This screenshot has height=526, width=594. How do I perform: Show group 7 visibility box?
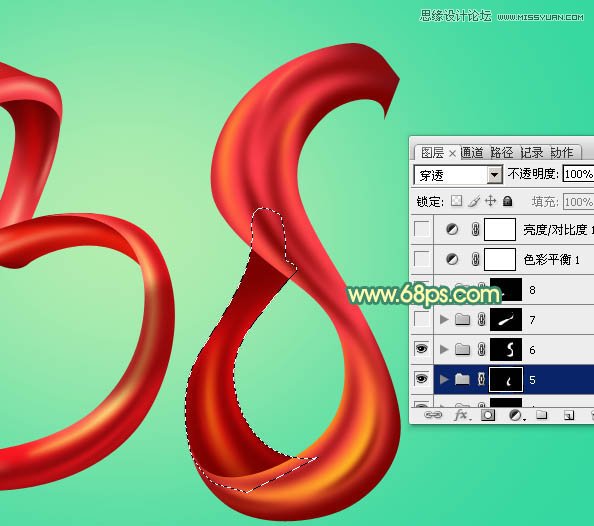tap(422, 319)
